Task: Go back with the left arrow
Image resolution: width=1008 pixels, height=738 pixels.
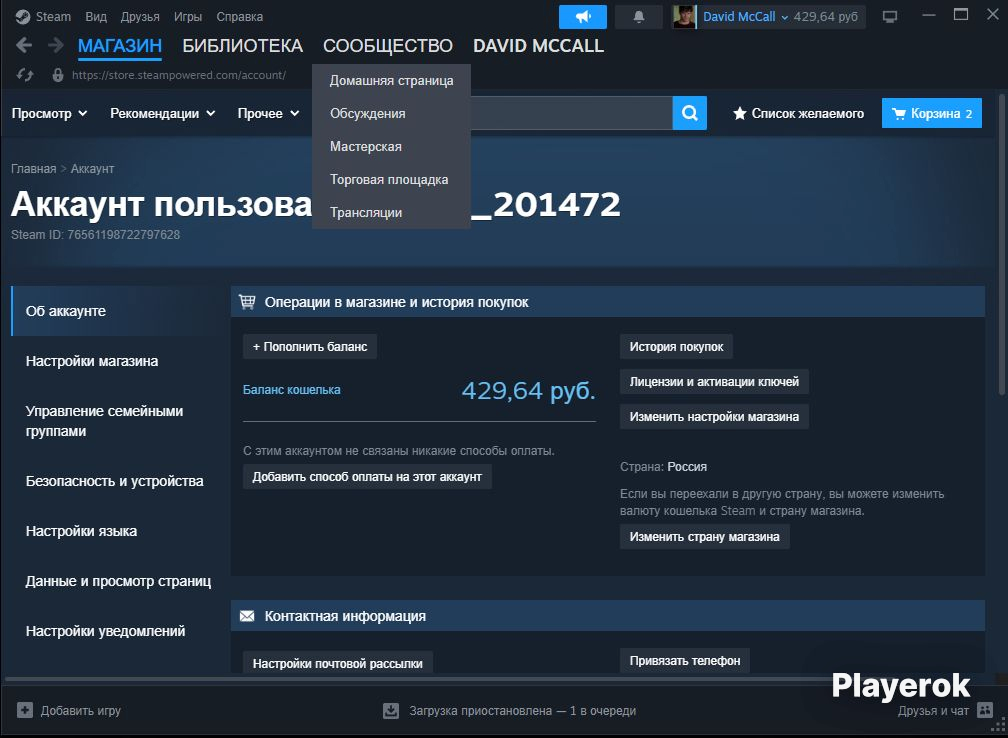Action: [24, 45]
